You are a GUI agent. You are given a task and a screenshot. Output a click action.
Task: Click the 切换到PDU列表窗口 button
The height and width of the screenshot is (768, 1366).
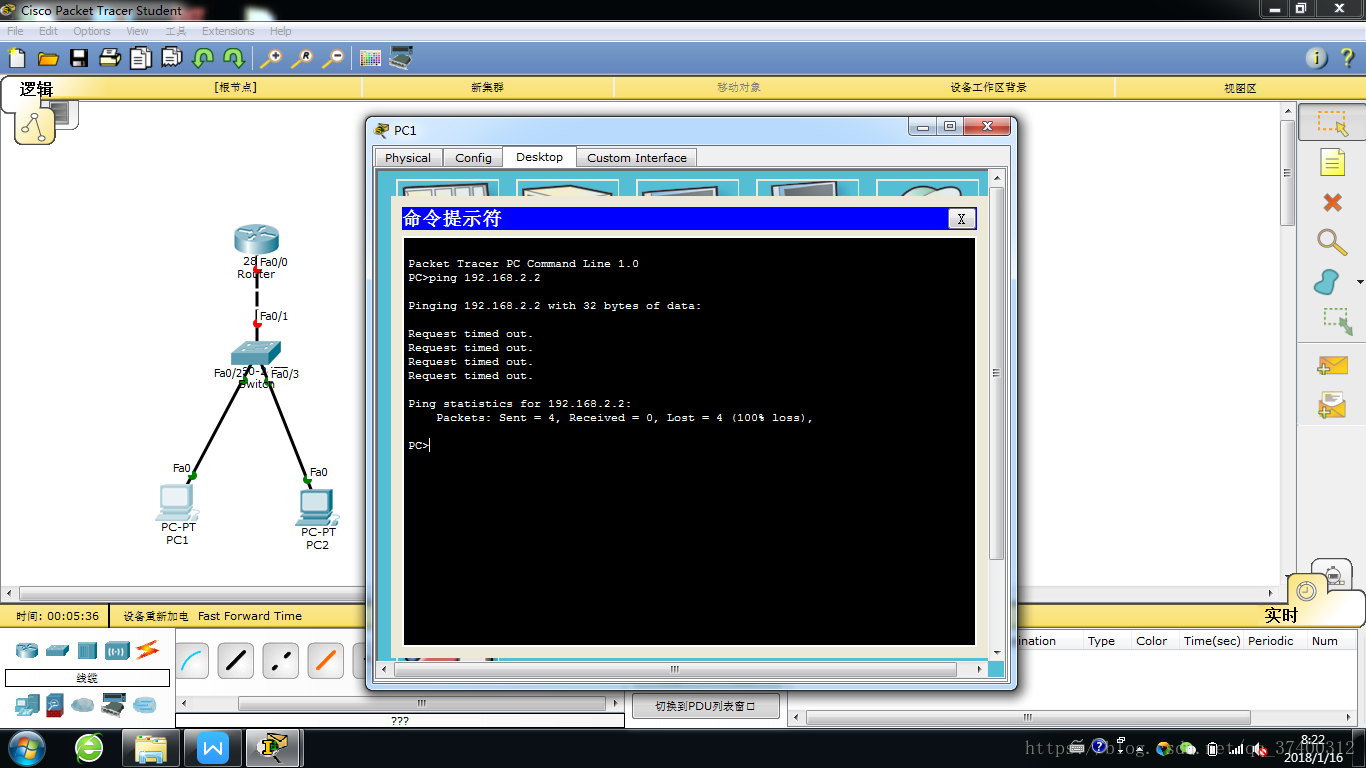705,706
